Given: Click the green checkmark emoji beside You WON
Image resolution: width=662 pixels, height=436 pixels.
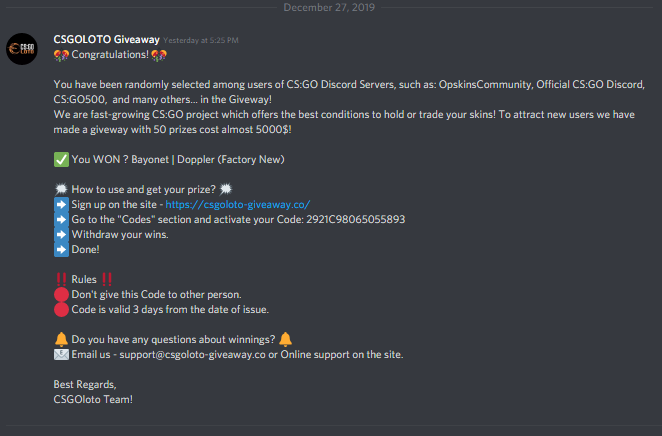Looking at the screenshot, I should (x=61, y=160).
